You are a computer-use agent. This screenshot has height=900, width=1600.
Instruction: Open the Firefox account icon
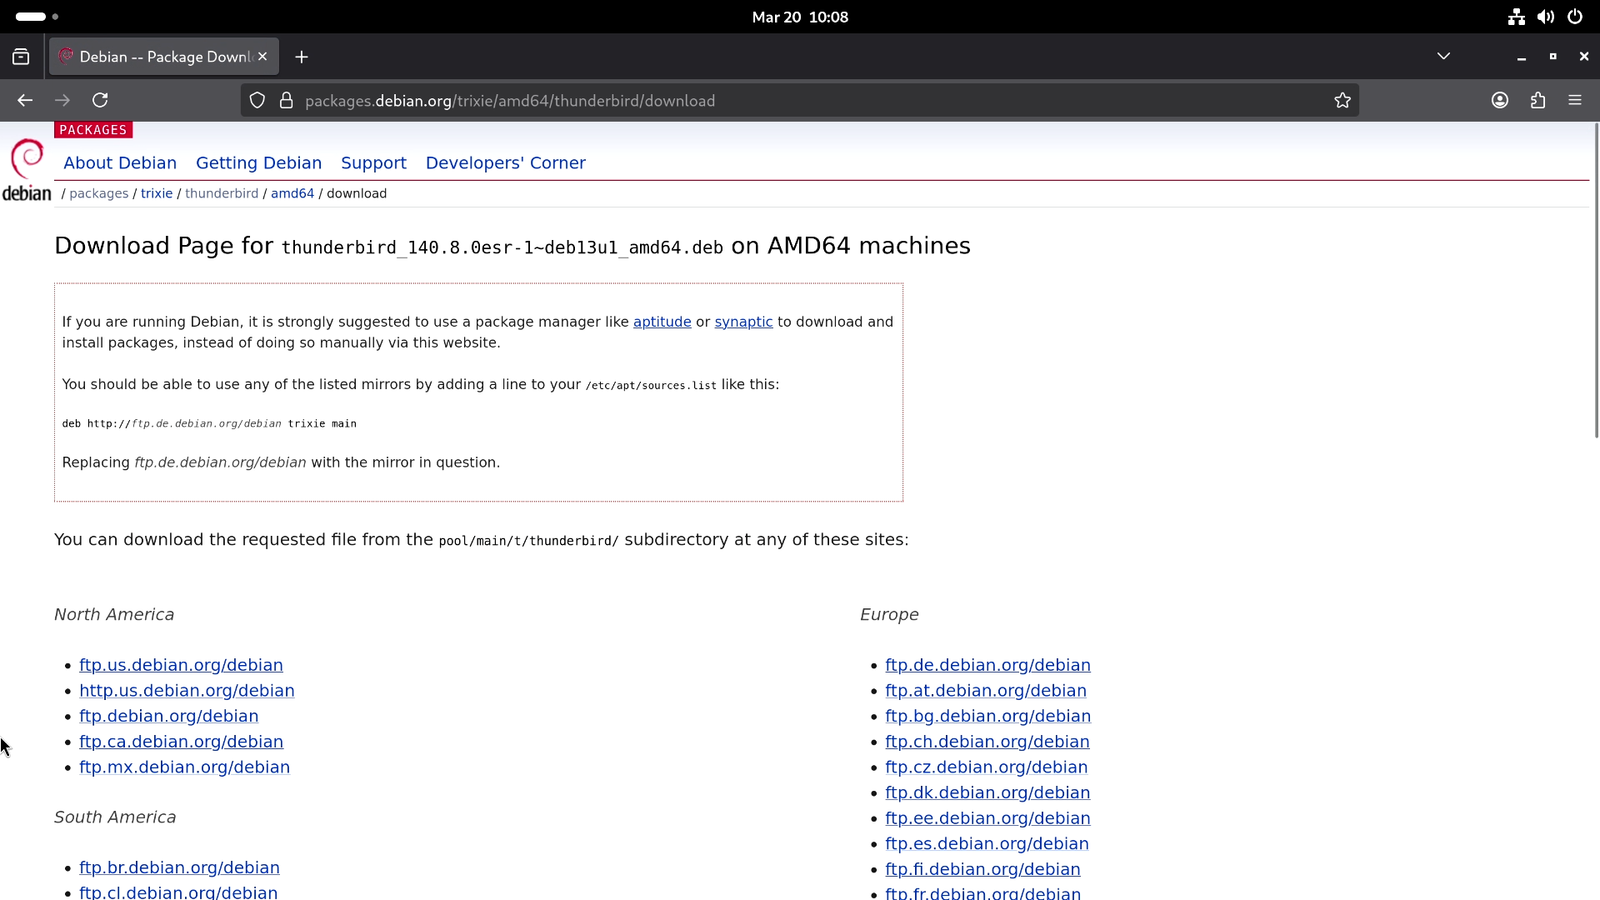(x=1500, y=100)
